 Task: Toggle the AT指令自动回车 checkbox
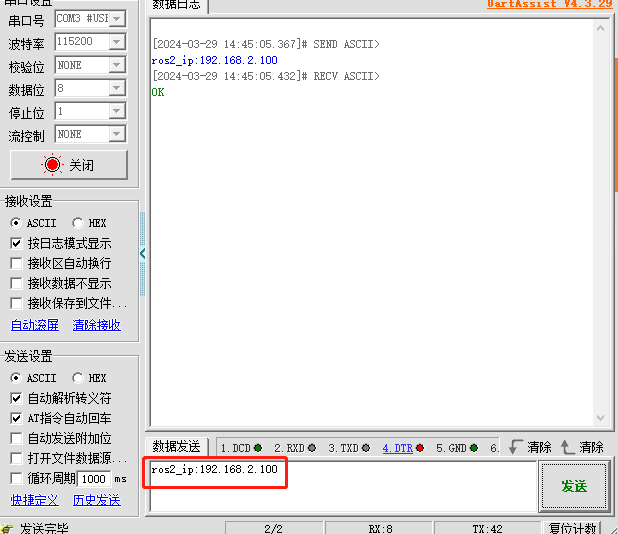(16, 418)
